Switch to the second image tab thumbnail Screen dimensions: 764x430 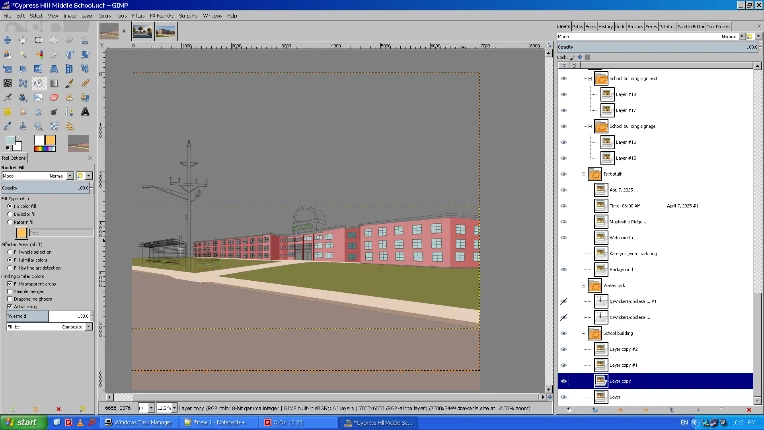coord(142,31)
